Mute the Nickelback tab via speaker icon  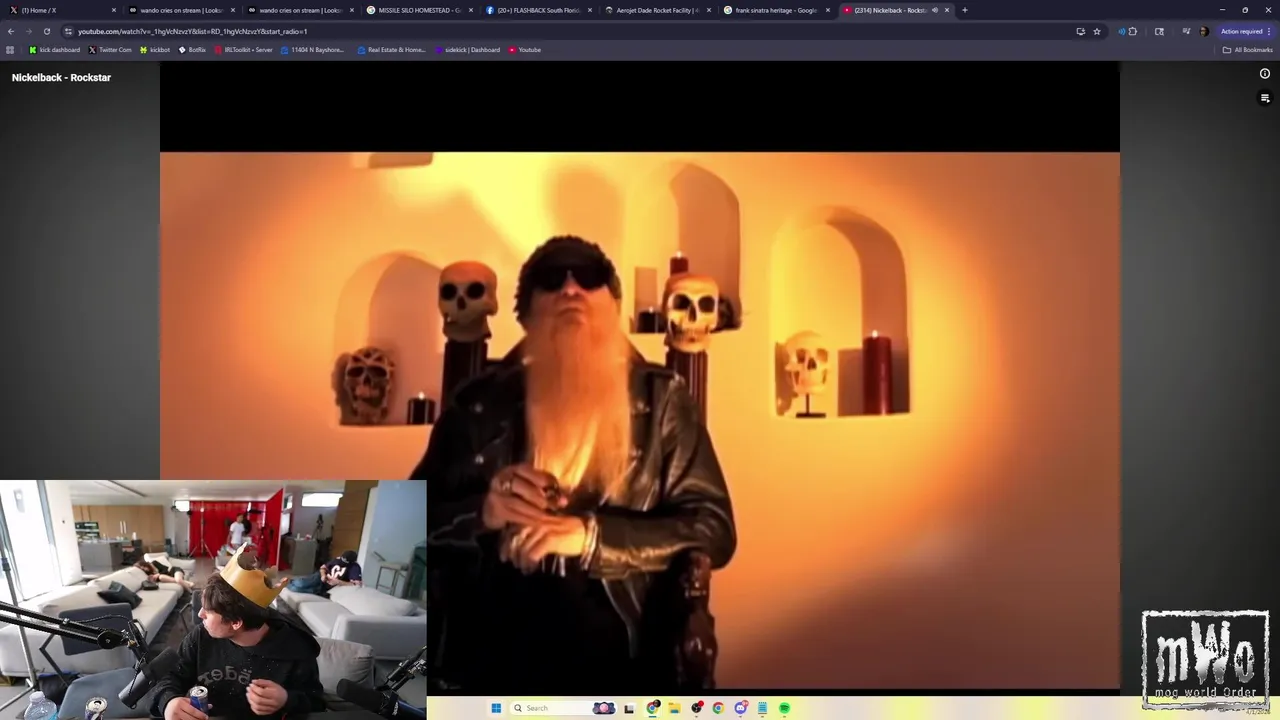[x=935, y=10]
